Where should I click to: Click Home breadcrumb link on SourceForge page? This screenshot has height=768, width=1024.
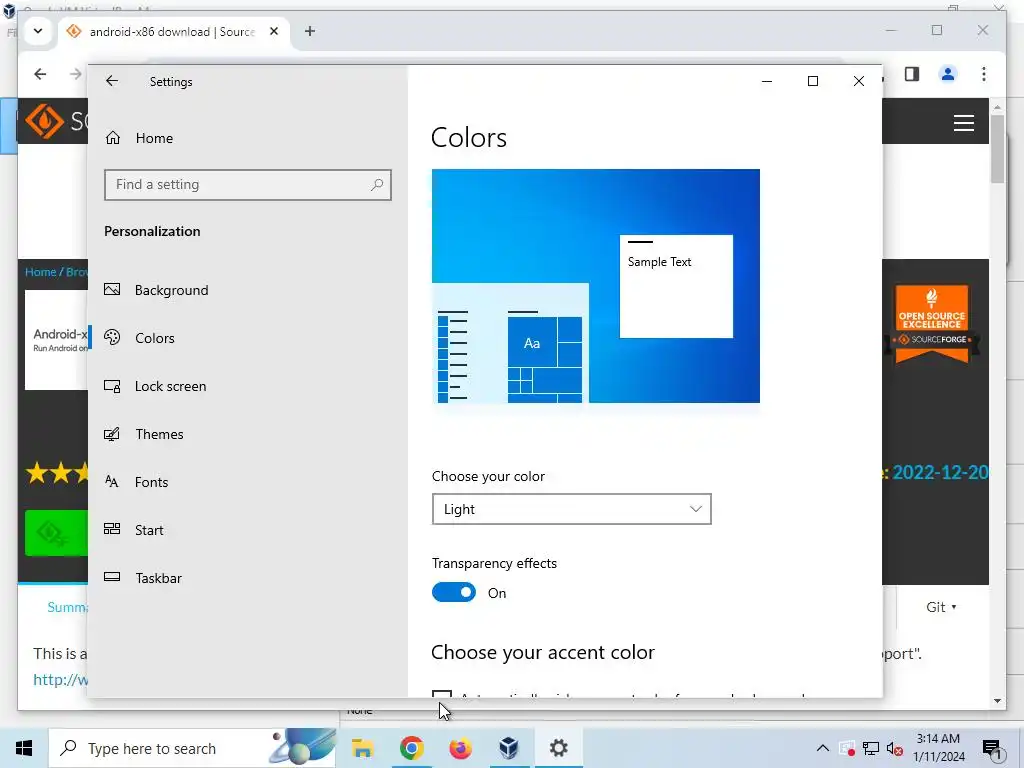tap(40, 272)
